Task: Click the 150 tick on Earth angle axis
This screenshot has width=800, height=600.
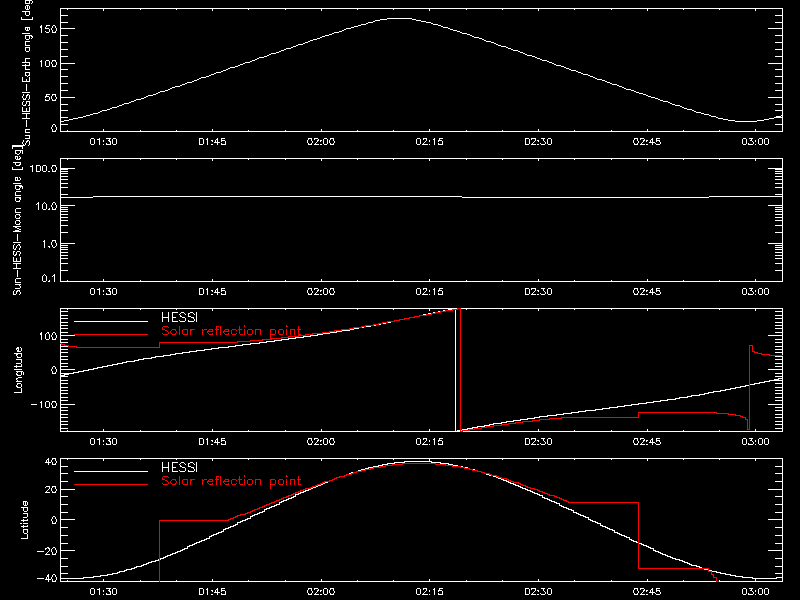Action: 47,29
